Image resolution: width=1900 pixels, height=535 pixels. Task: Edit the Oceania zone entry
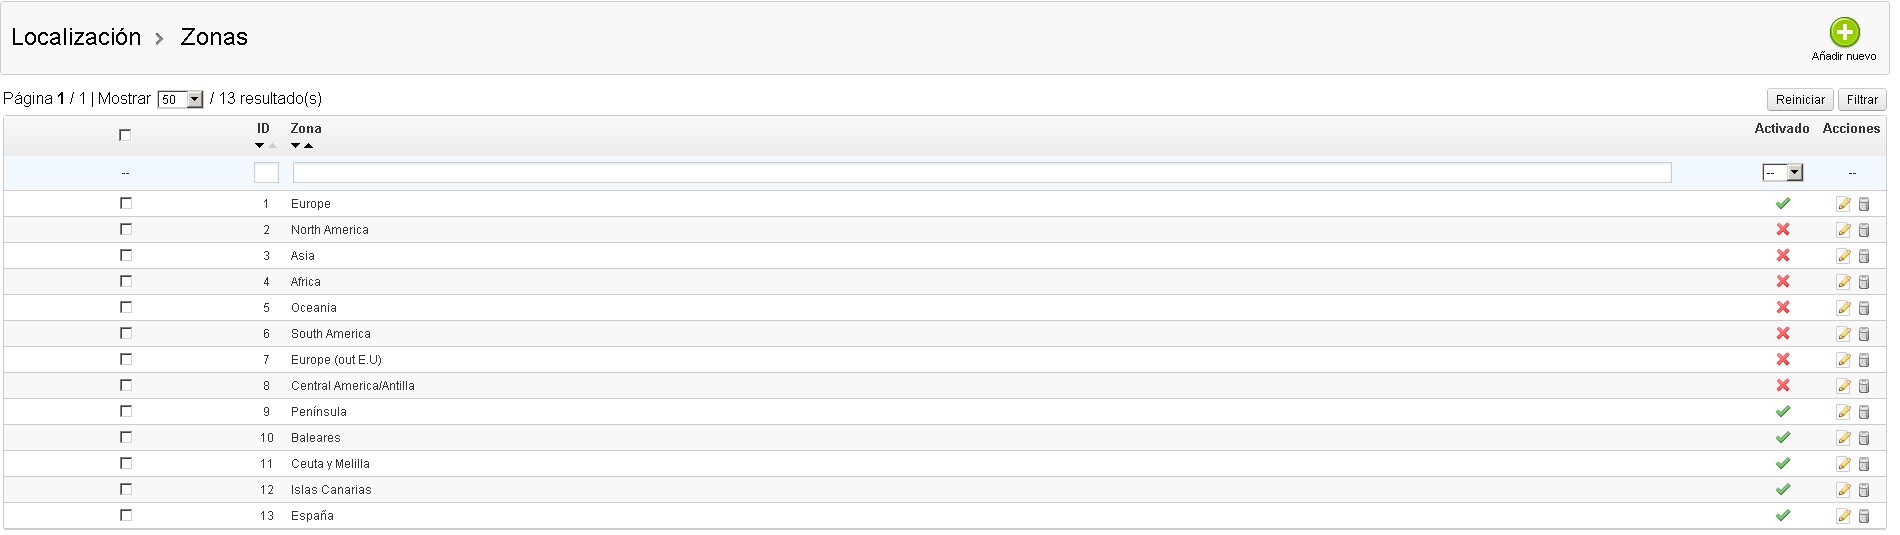click(1844, 308)
